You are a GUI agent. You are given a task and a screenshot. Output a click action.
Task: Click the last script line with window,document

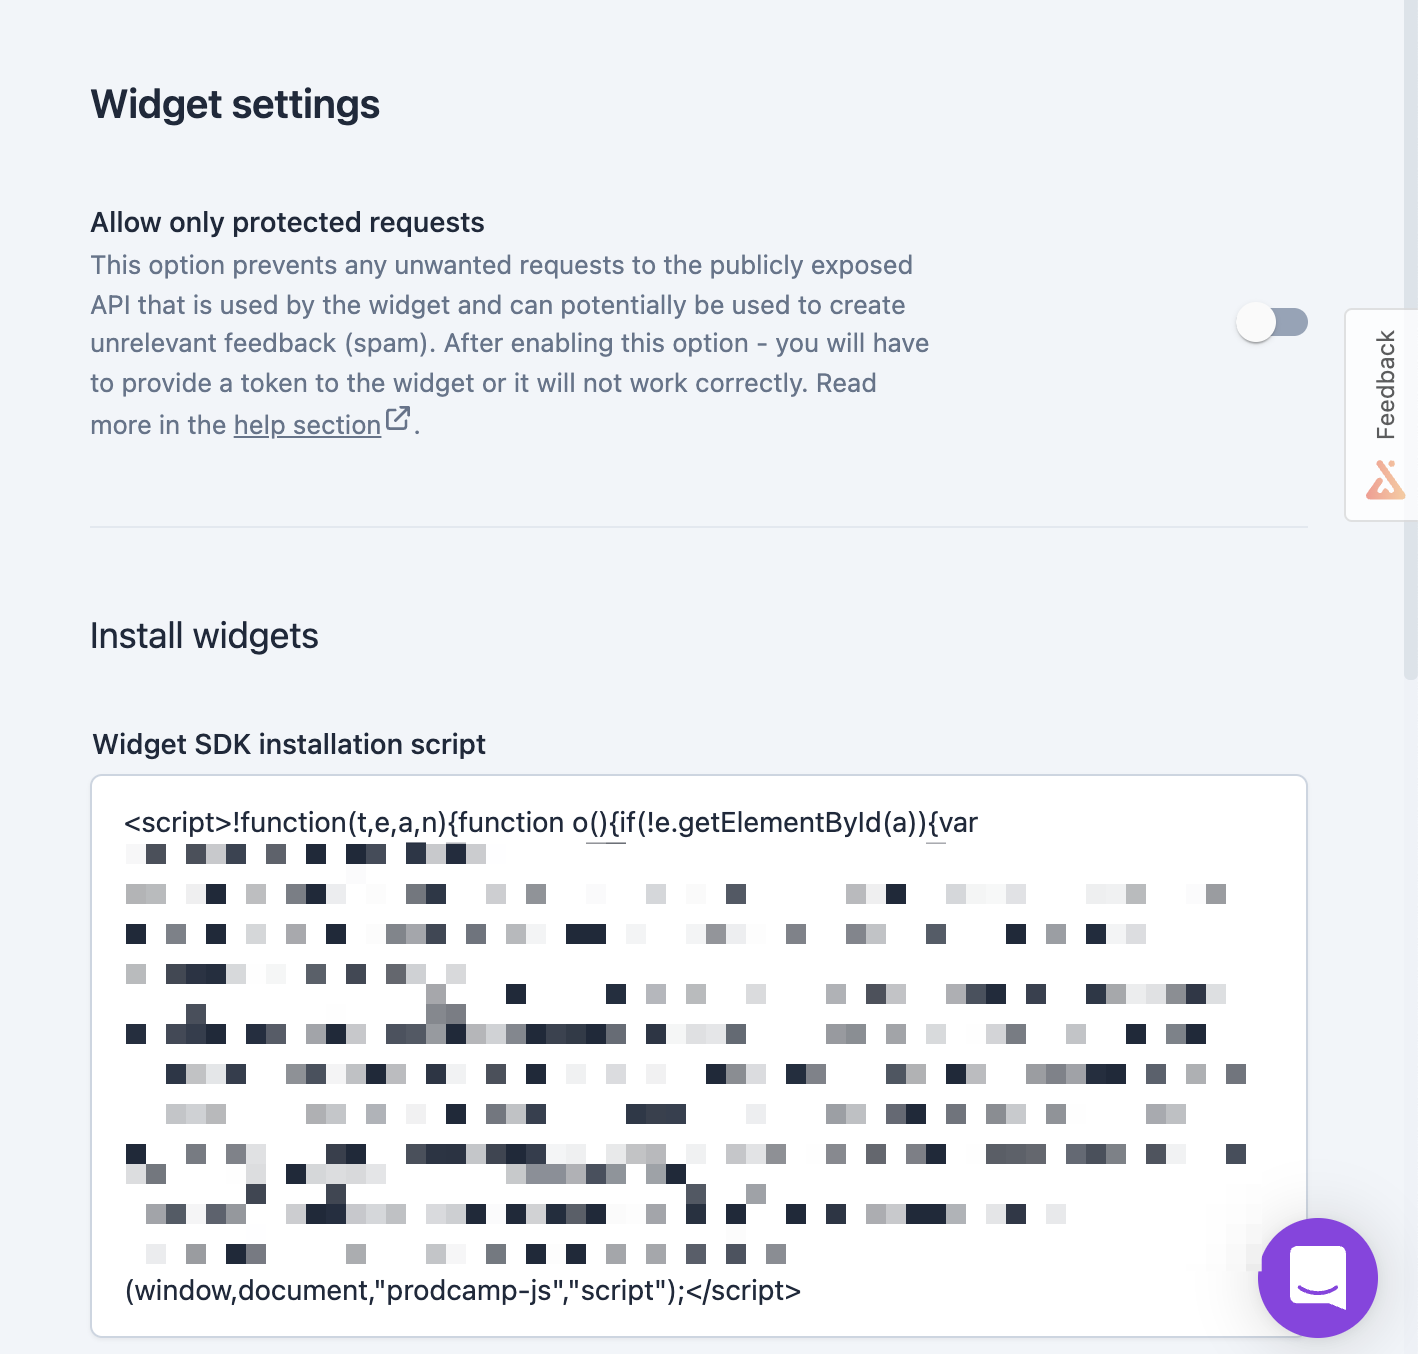coord(463,1290)
